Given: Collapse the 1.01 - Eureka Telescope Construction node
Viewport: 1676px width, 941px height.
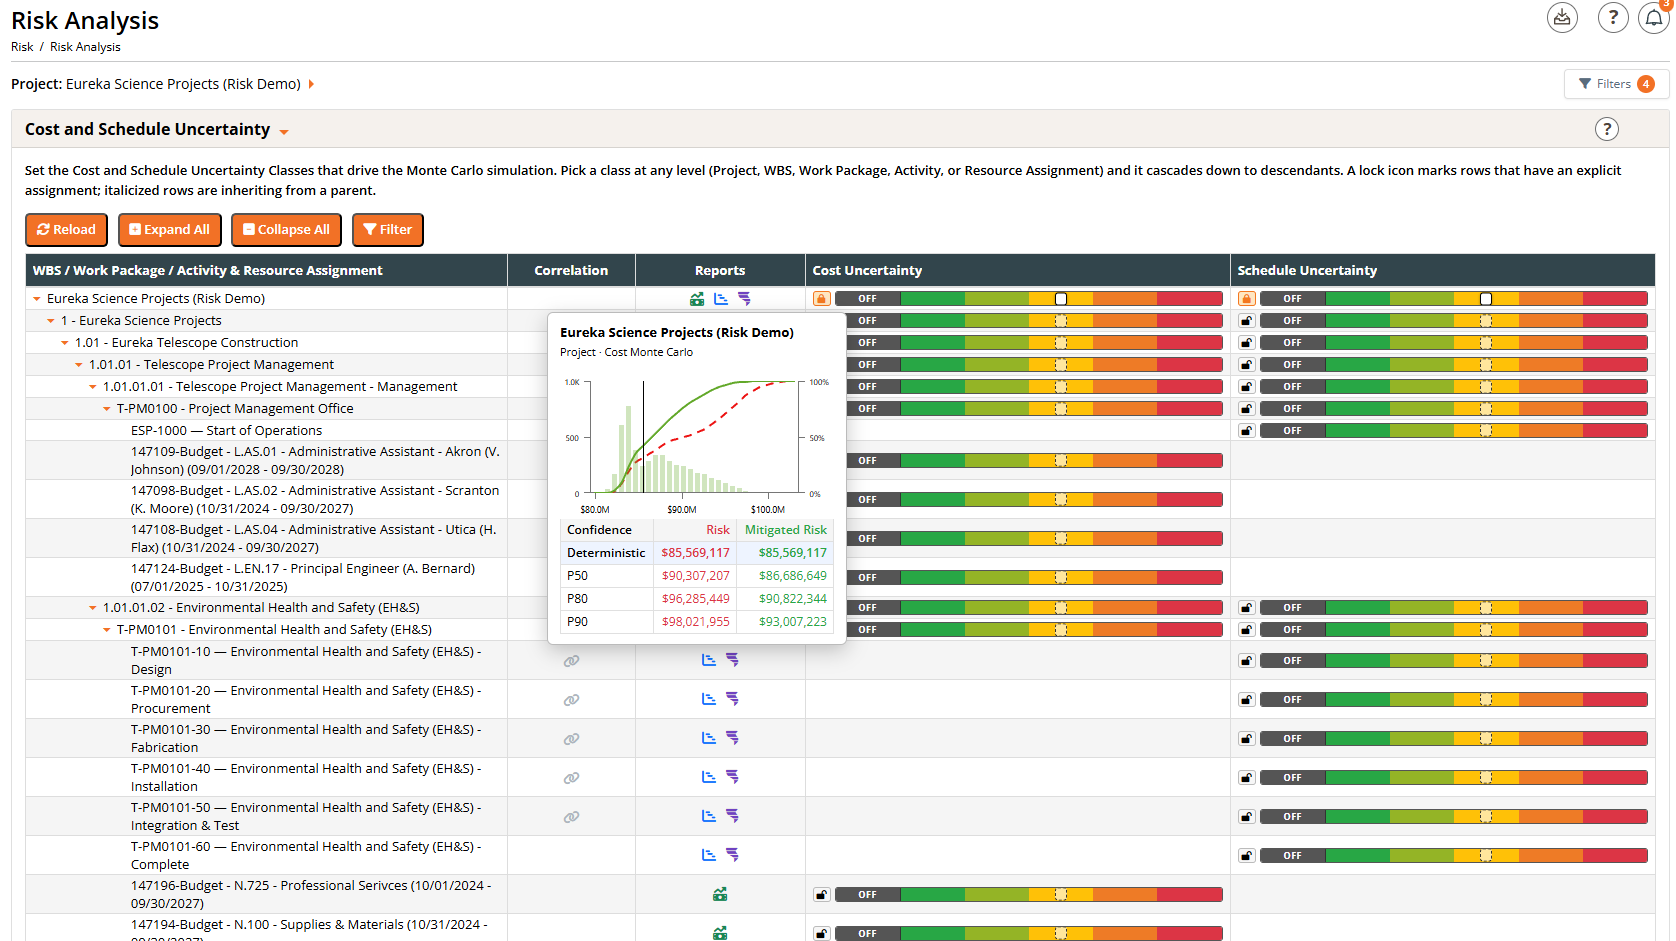Looking at the screenshot, I should point(65,343).
